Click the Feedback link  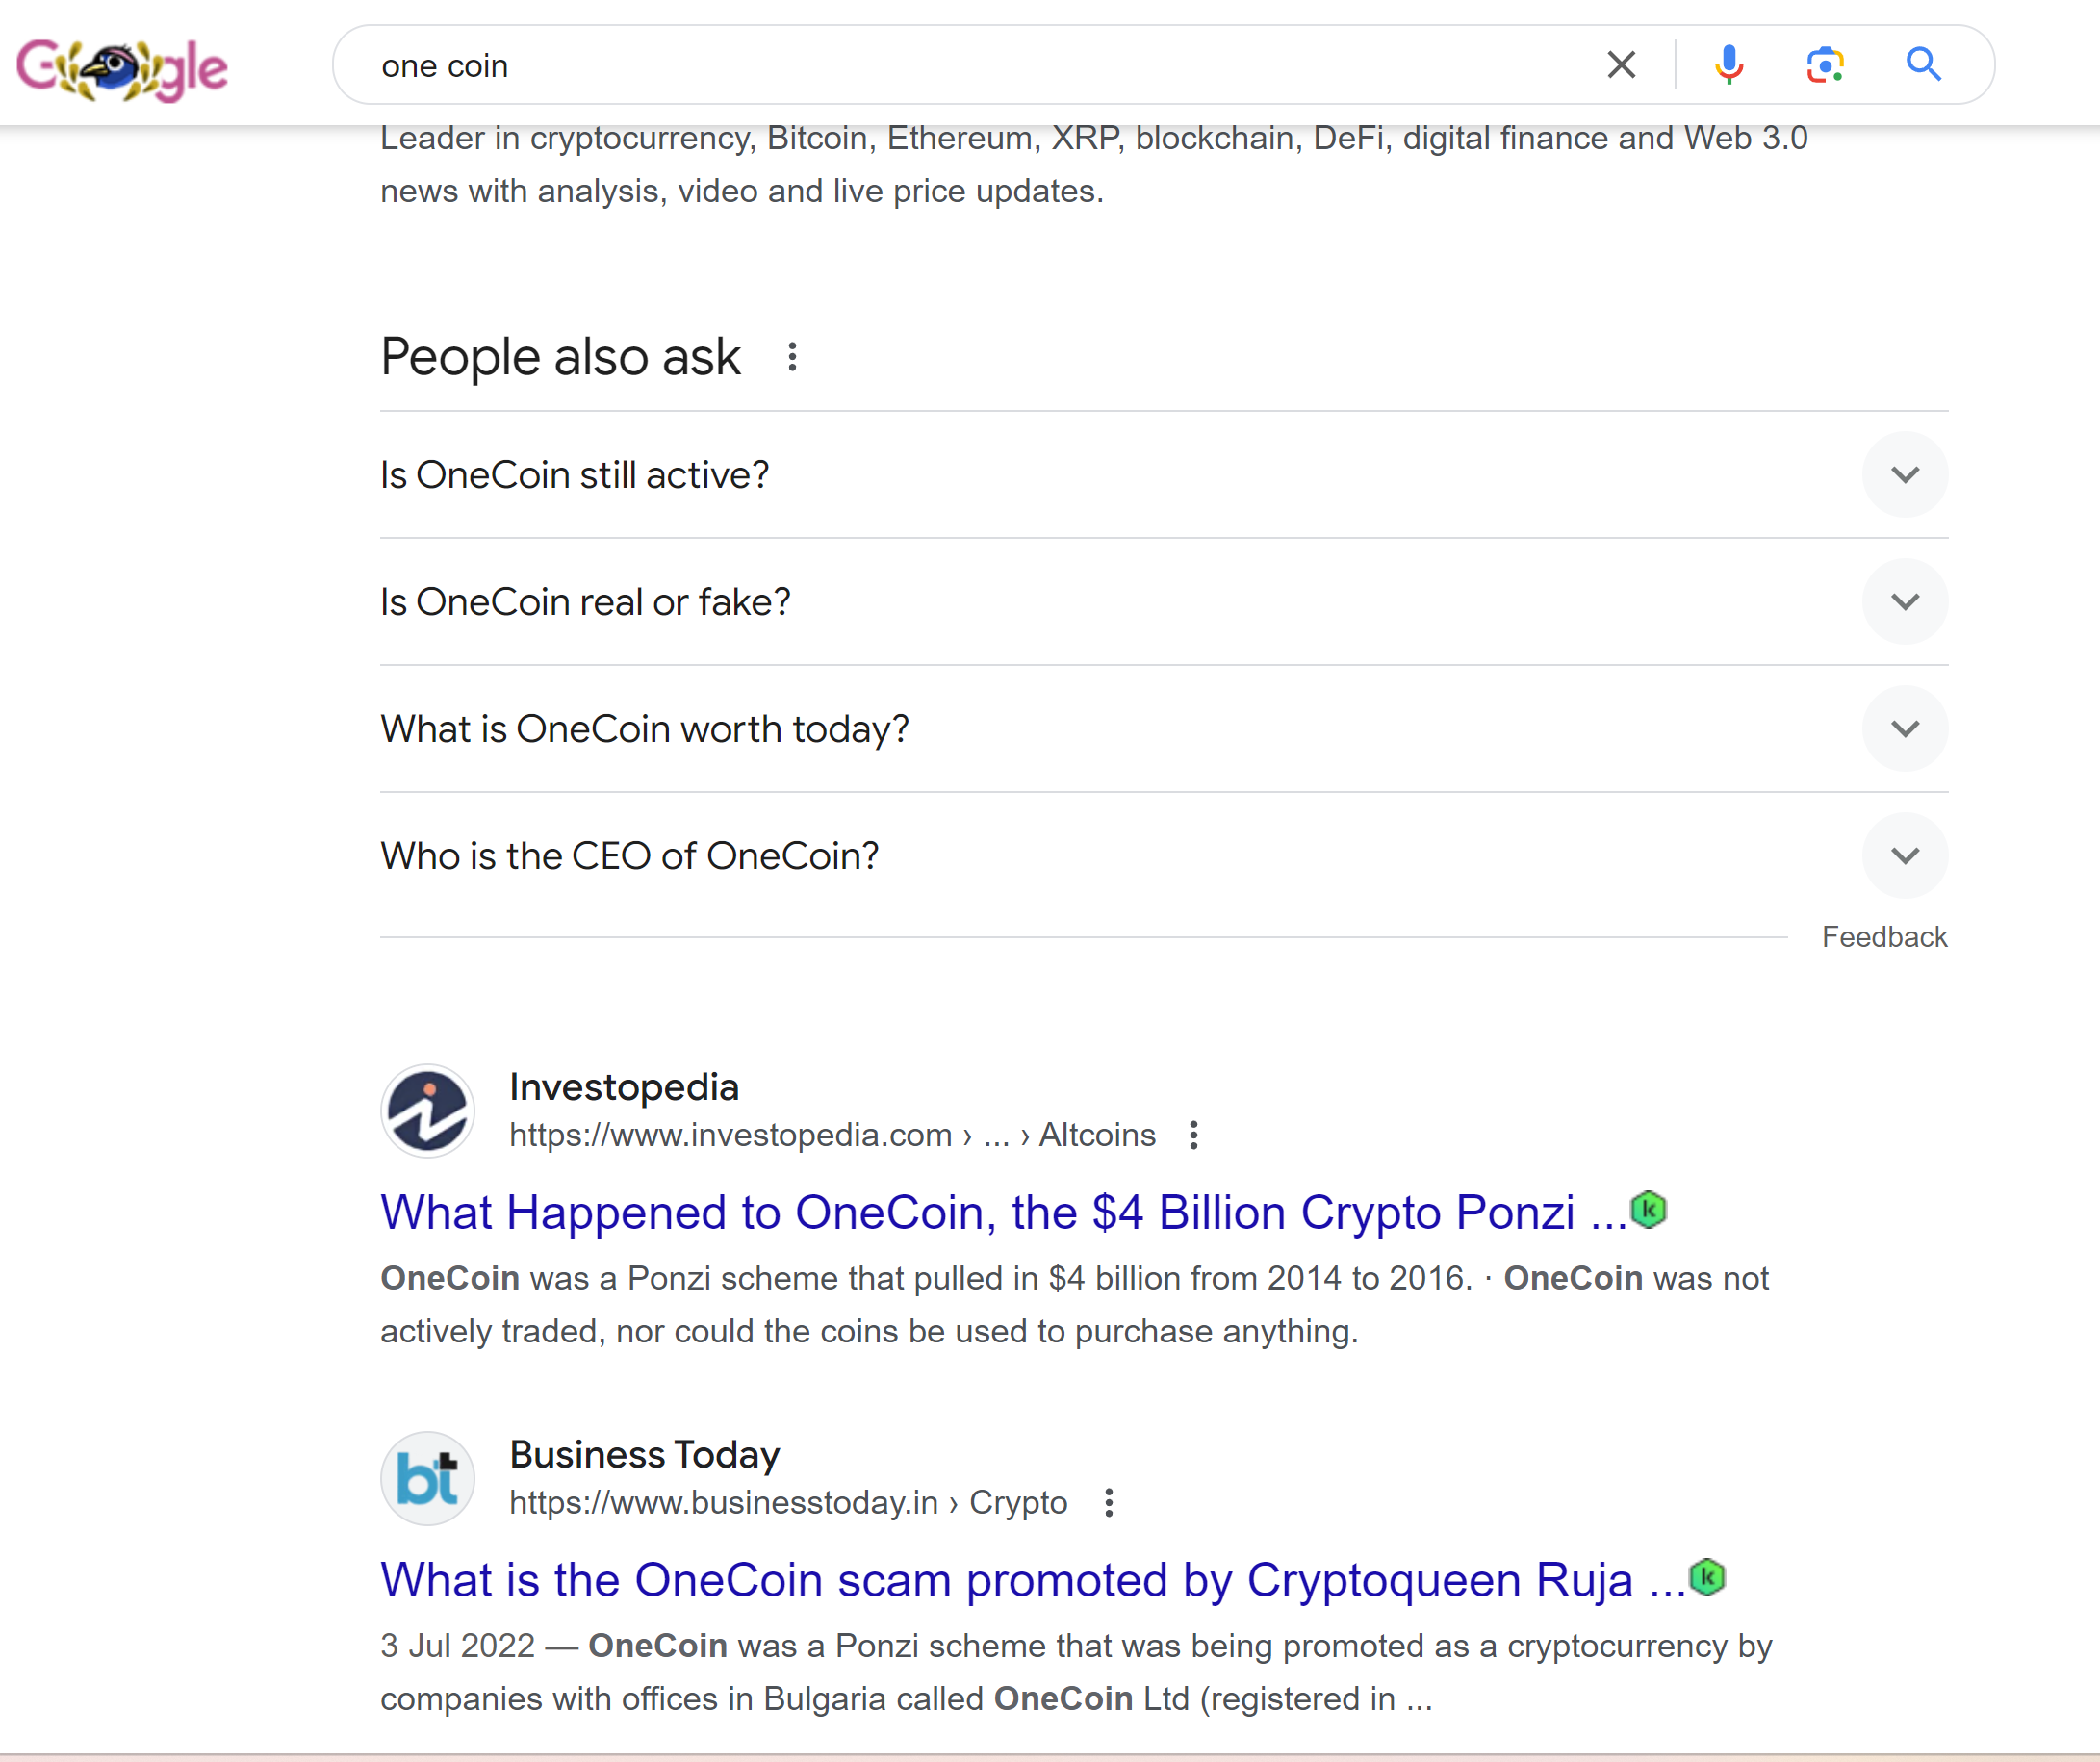(x=1884, y=937)
